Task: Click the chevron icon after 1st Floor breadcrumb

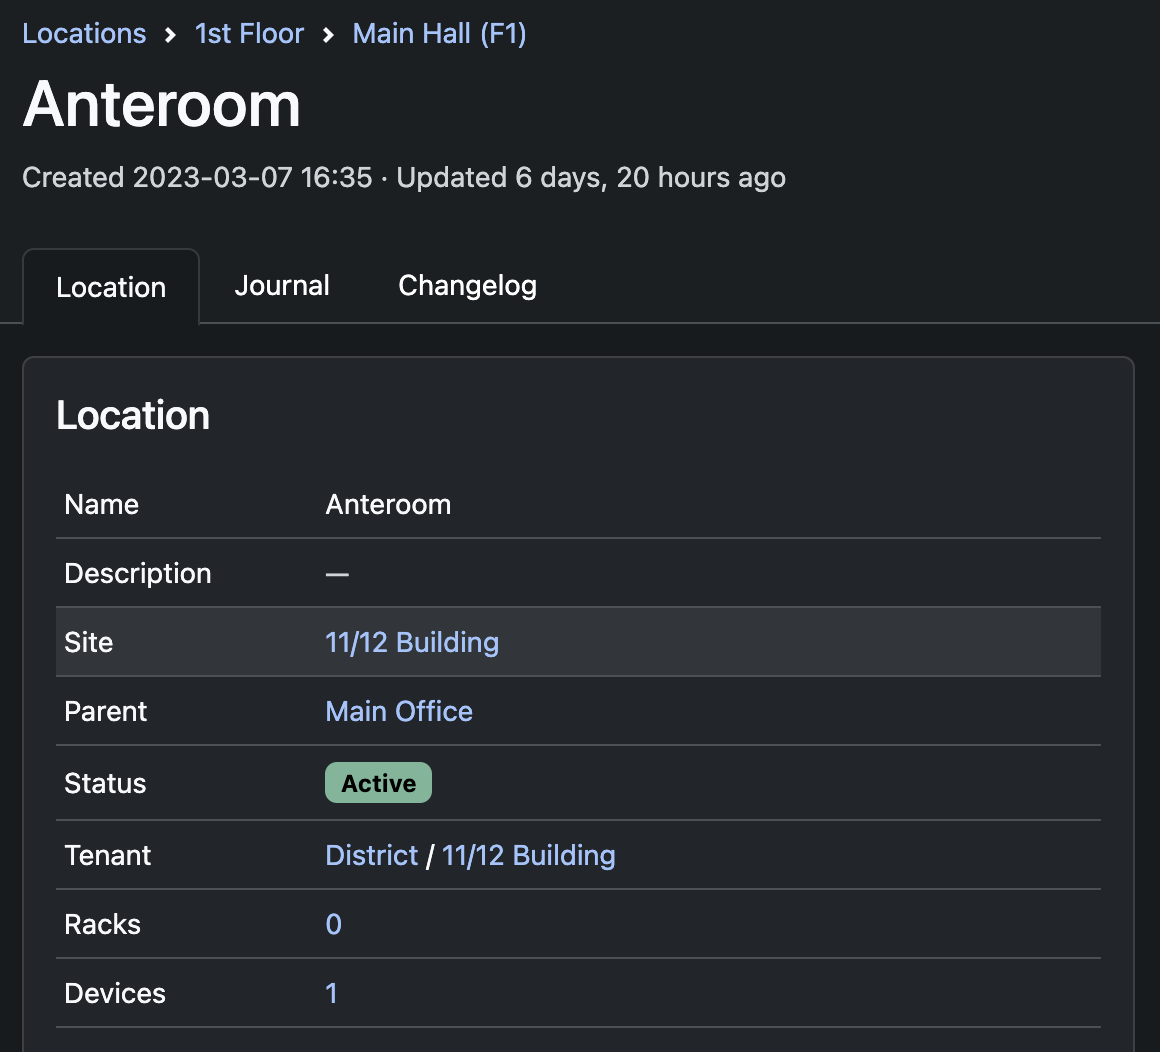Action: 327,33
